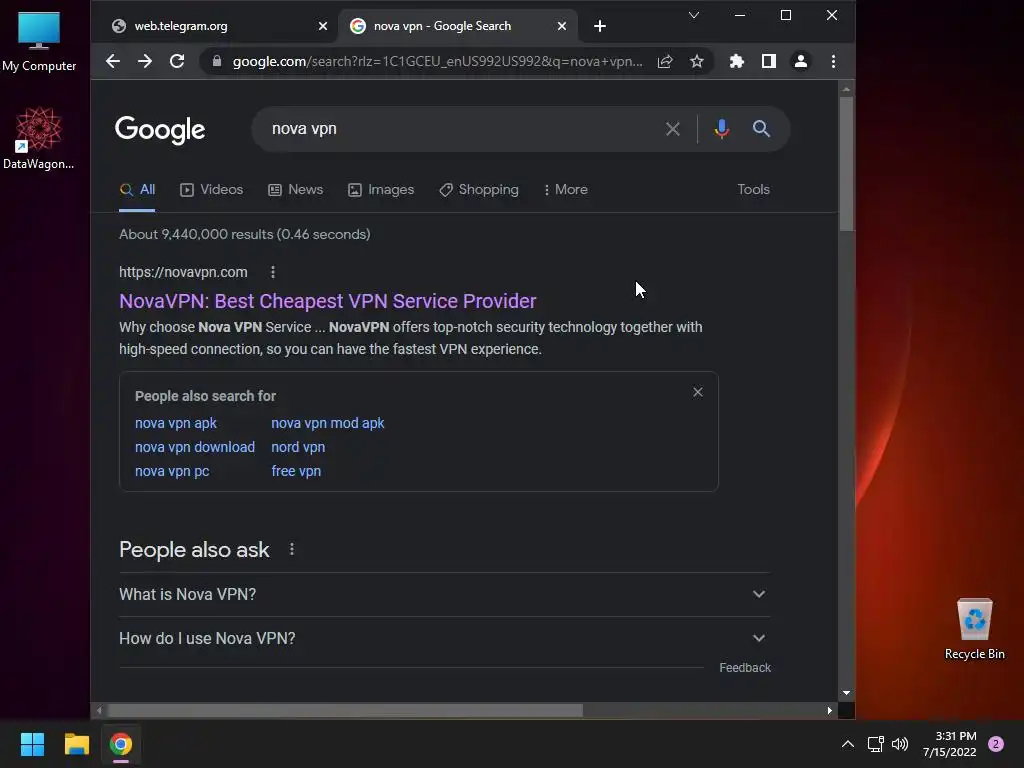Click the volume speaker tray icon
The height and width of the screenshot is (768, 1024).
coord(900,744)
